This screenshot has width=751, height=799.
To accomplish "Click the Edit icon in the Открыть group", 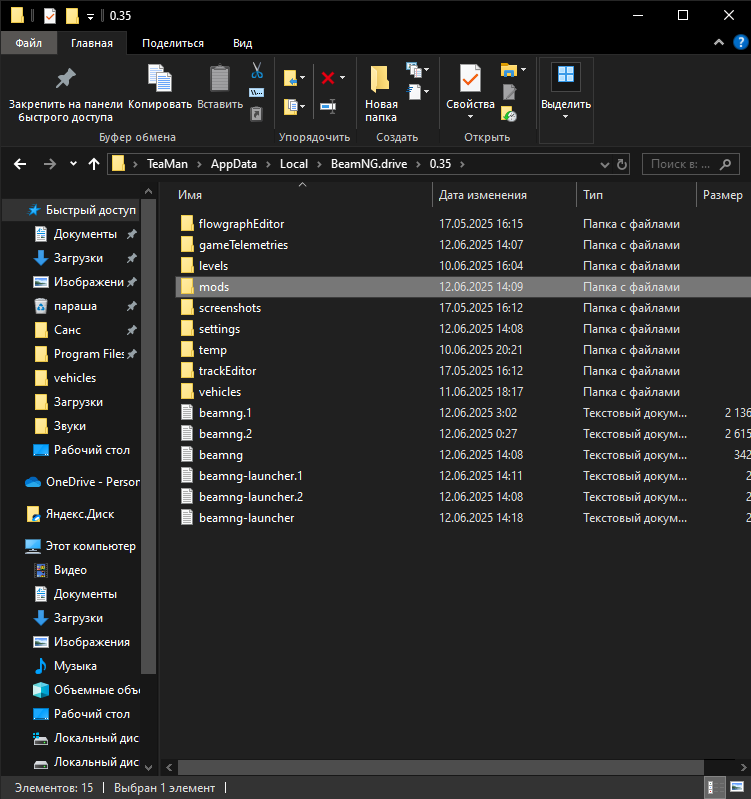I will click(509, 92).
